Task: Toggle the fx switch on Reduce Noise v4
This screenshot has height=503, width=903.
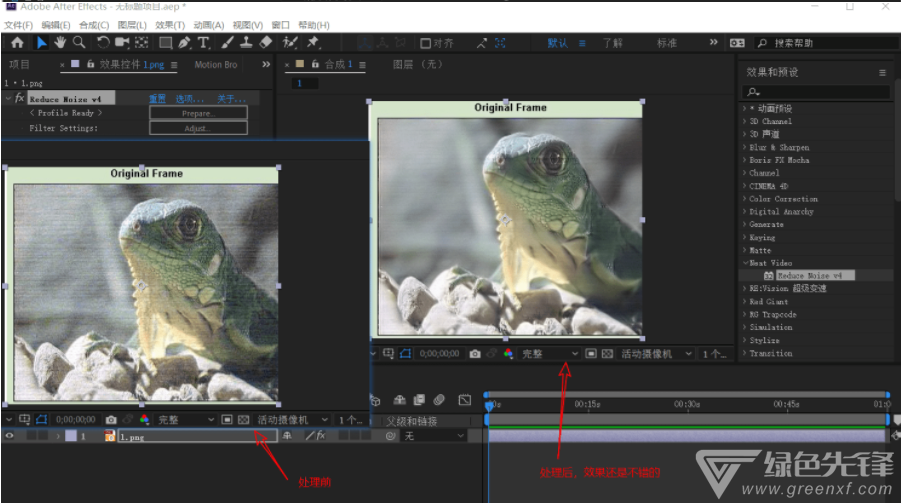Action: click(19, 99)
